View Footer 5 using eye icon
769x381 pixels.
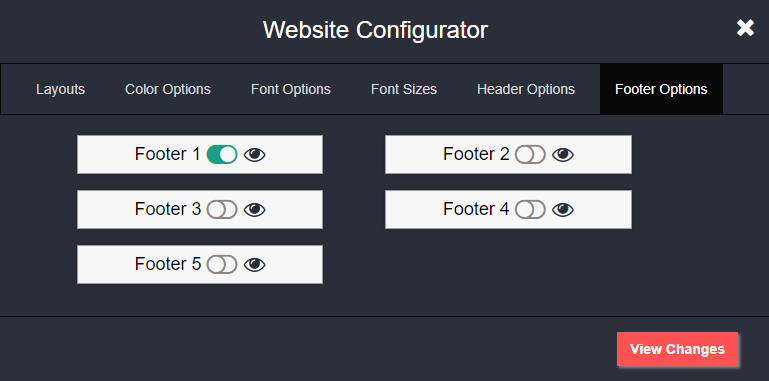point(255,265)
